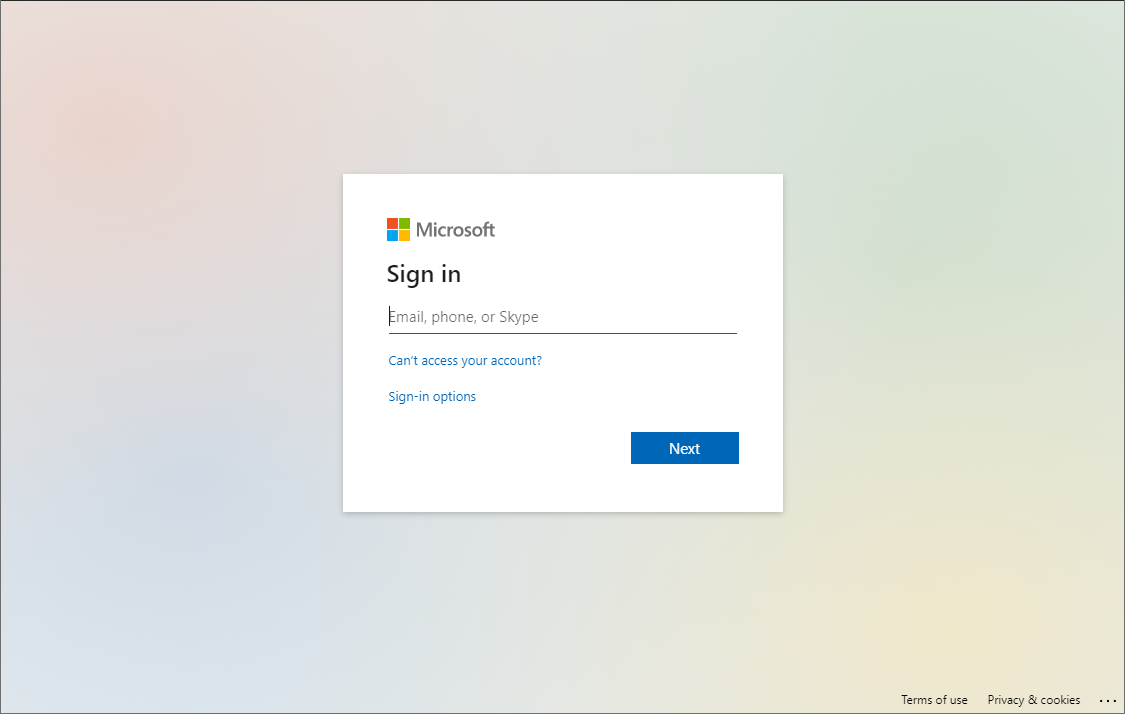Viewport: 1125px width, 714px height.
Task: Open the Privacy & cookies link
Action: click(1034, 700)
